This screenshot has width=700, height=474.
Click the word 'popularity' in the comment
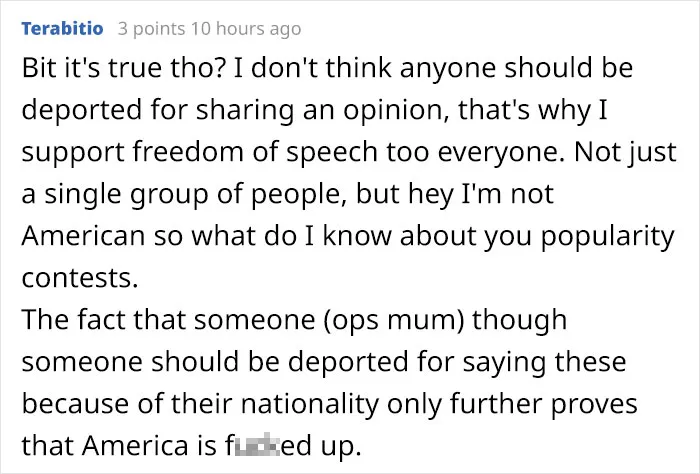point(608,238)
